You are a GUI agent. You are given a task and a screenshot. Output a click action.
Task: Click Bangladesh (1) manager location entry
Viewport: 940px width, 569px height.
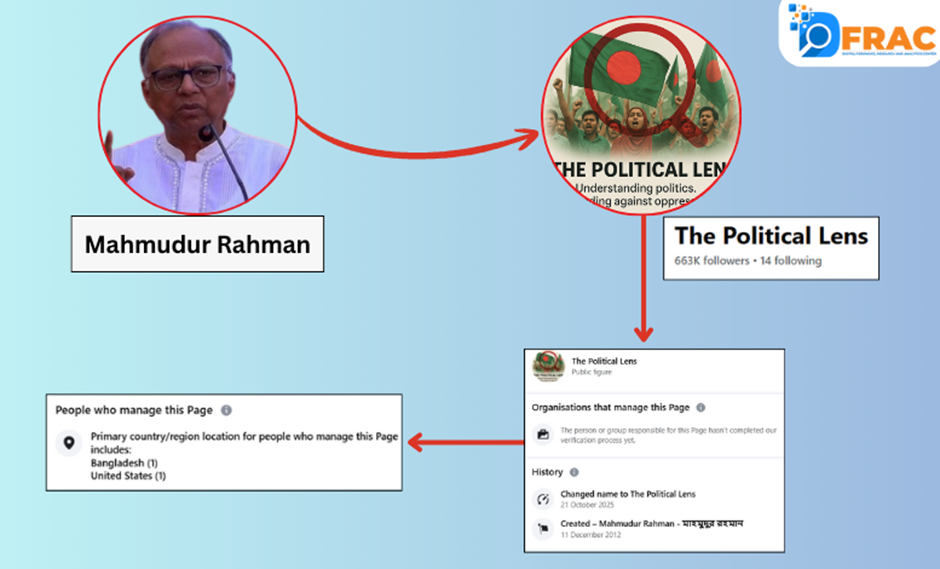pos(124,463)
